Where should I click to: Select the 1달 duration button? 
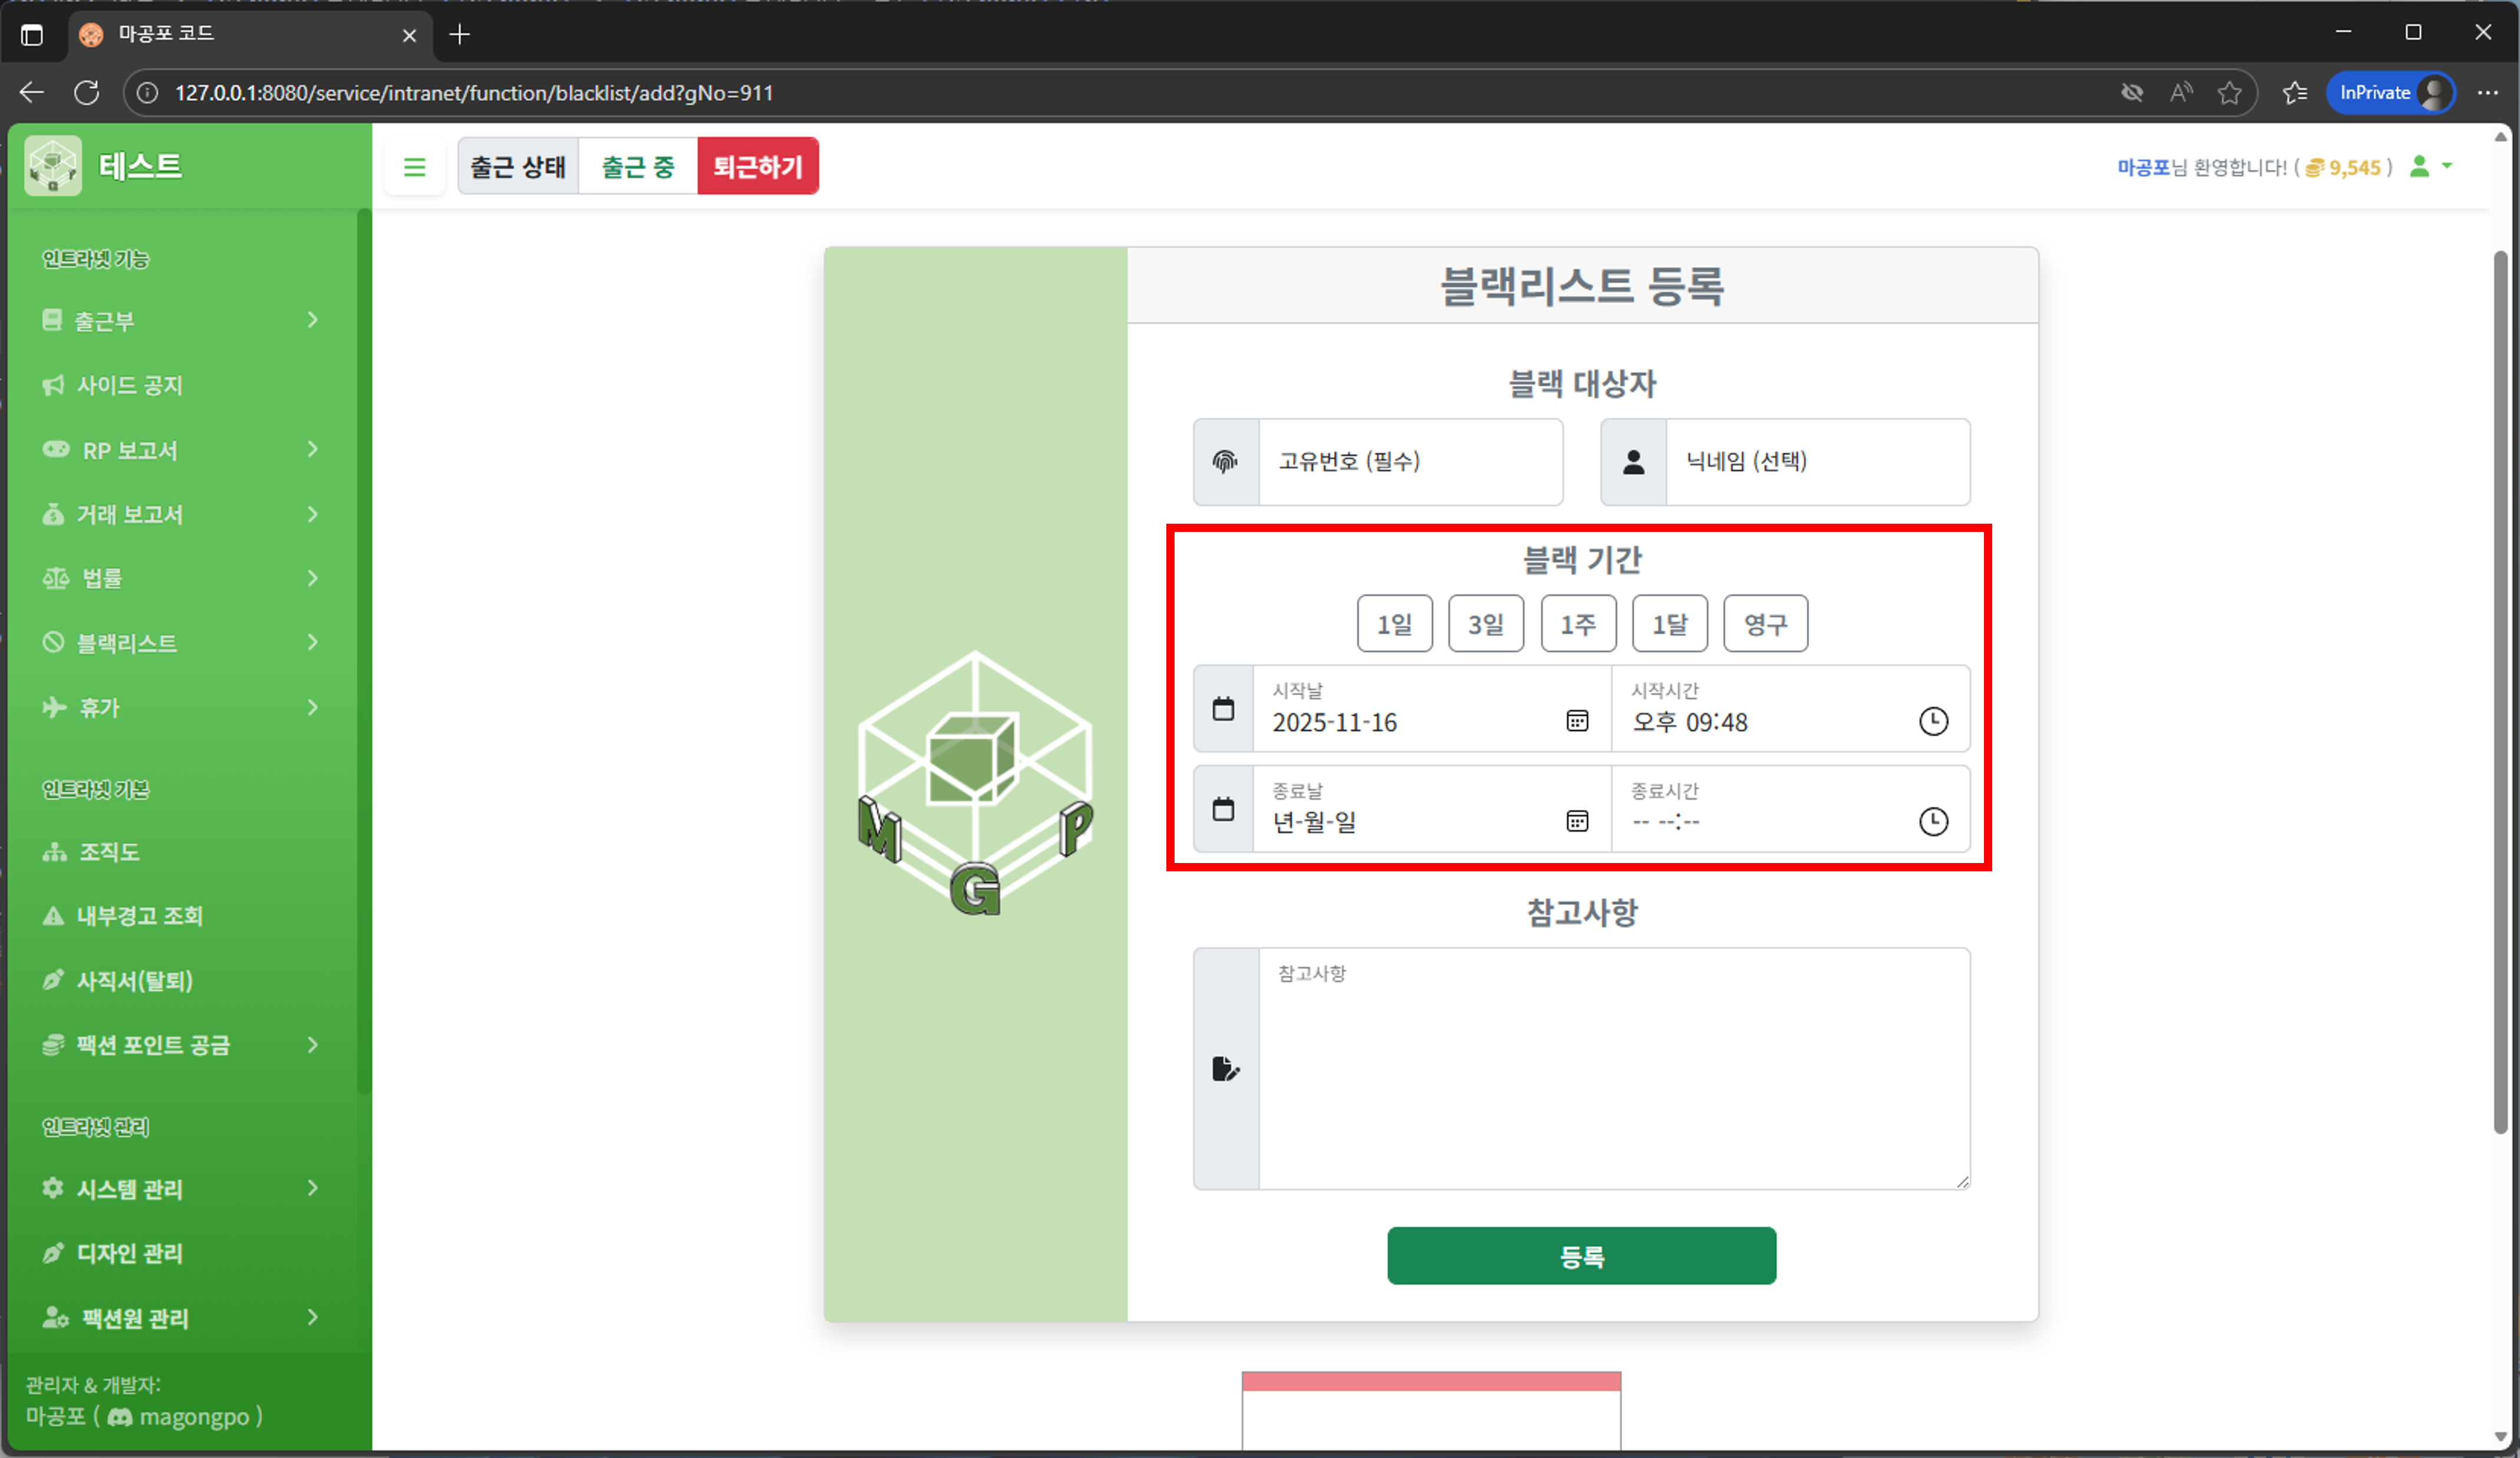click(1670, 624)
